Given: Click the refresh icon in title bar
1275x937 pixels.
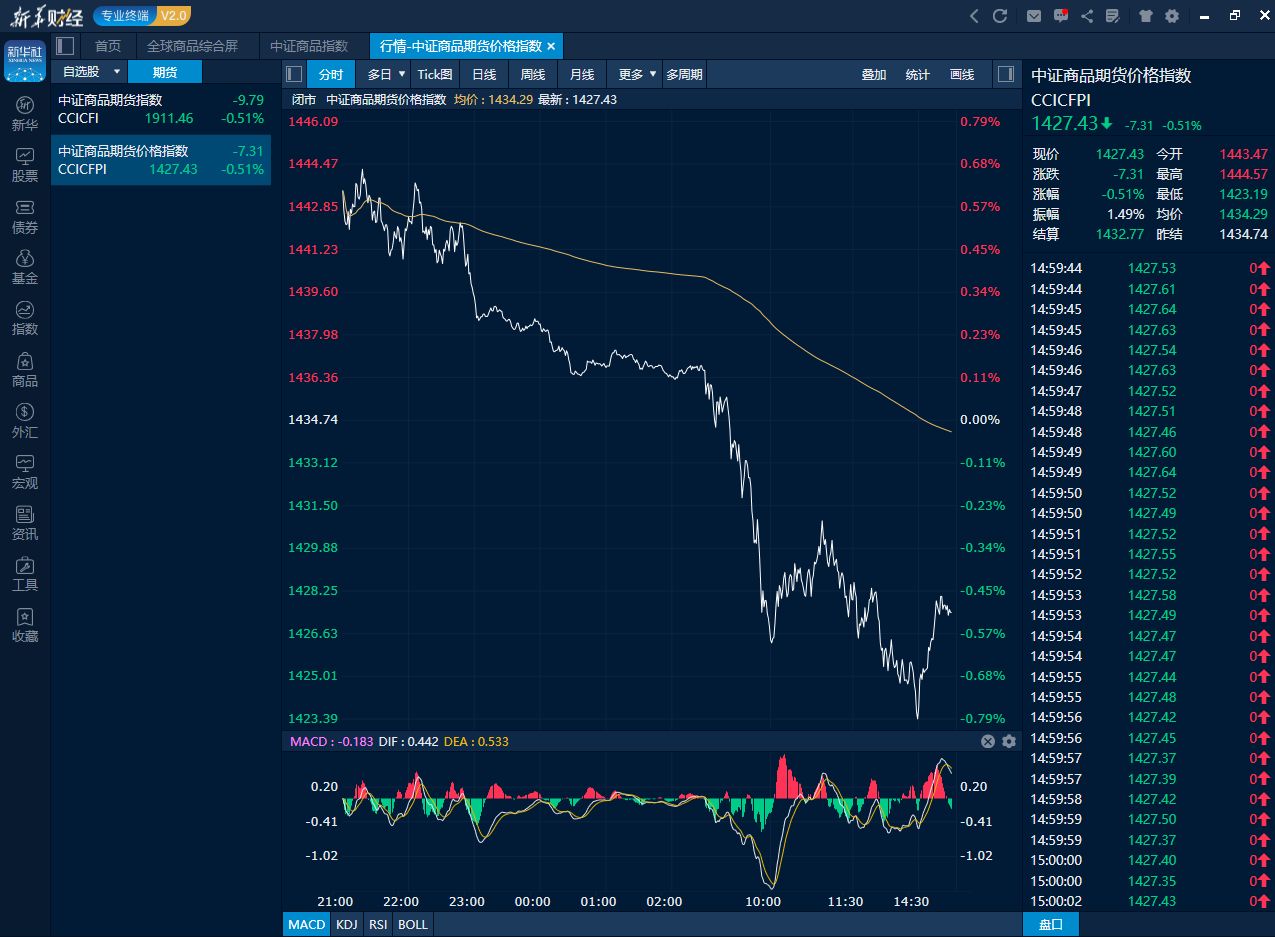Looking at the screenshot, I should (999, 16).
